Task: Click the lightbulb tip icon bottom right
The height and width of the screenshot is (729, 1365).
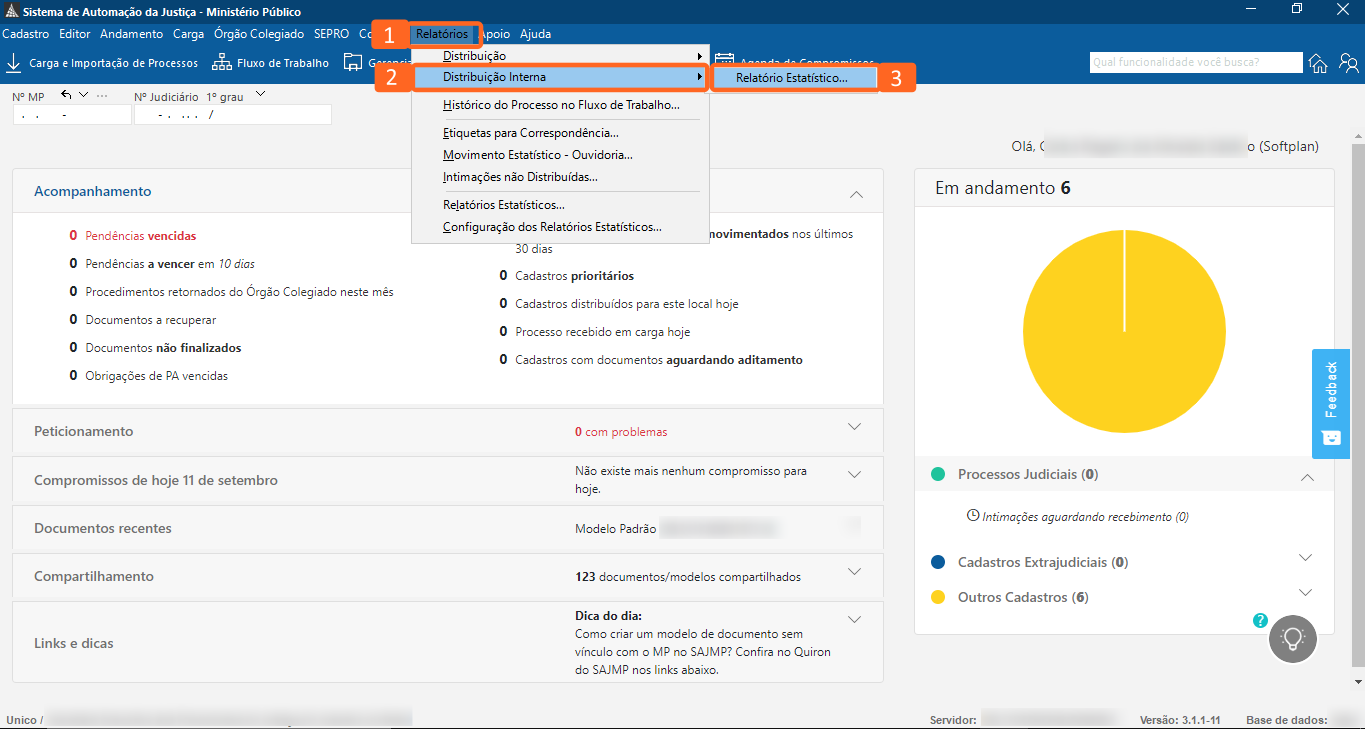Action: point(1292,639)
